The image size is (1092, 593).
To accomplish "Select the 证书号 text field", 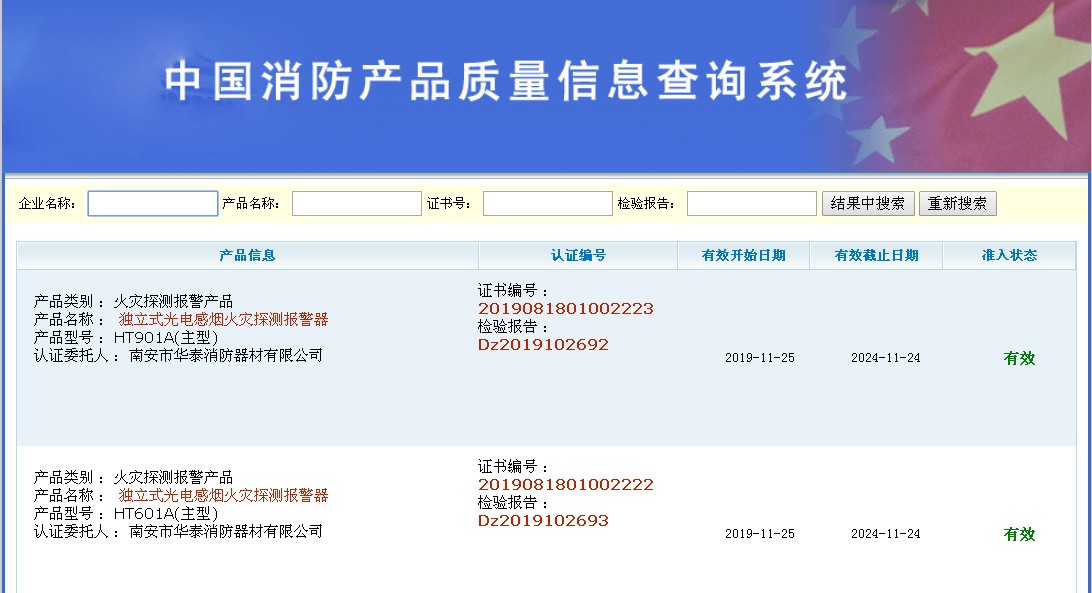I will click(x=547, y=203).
